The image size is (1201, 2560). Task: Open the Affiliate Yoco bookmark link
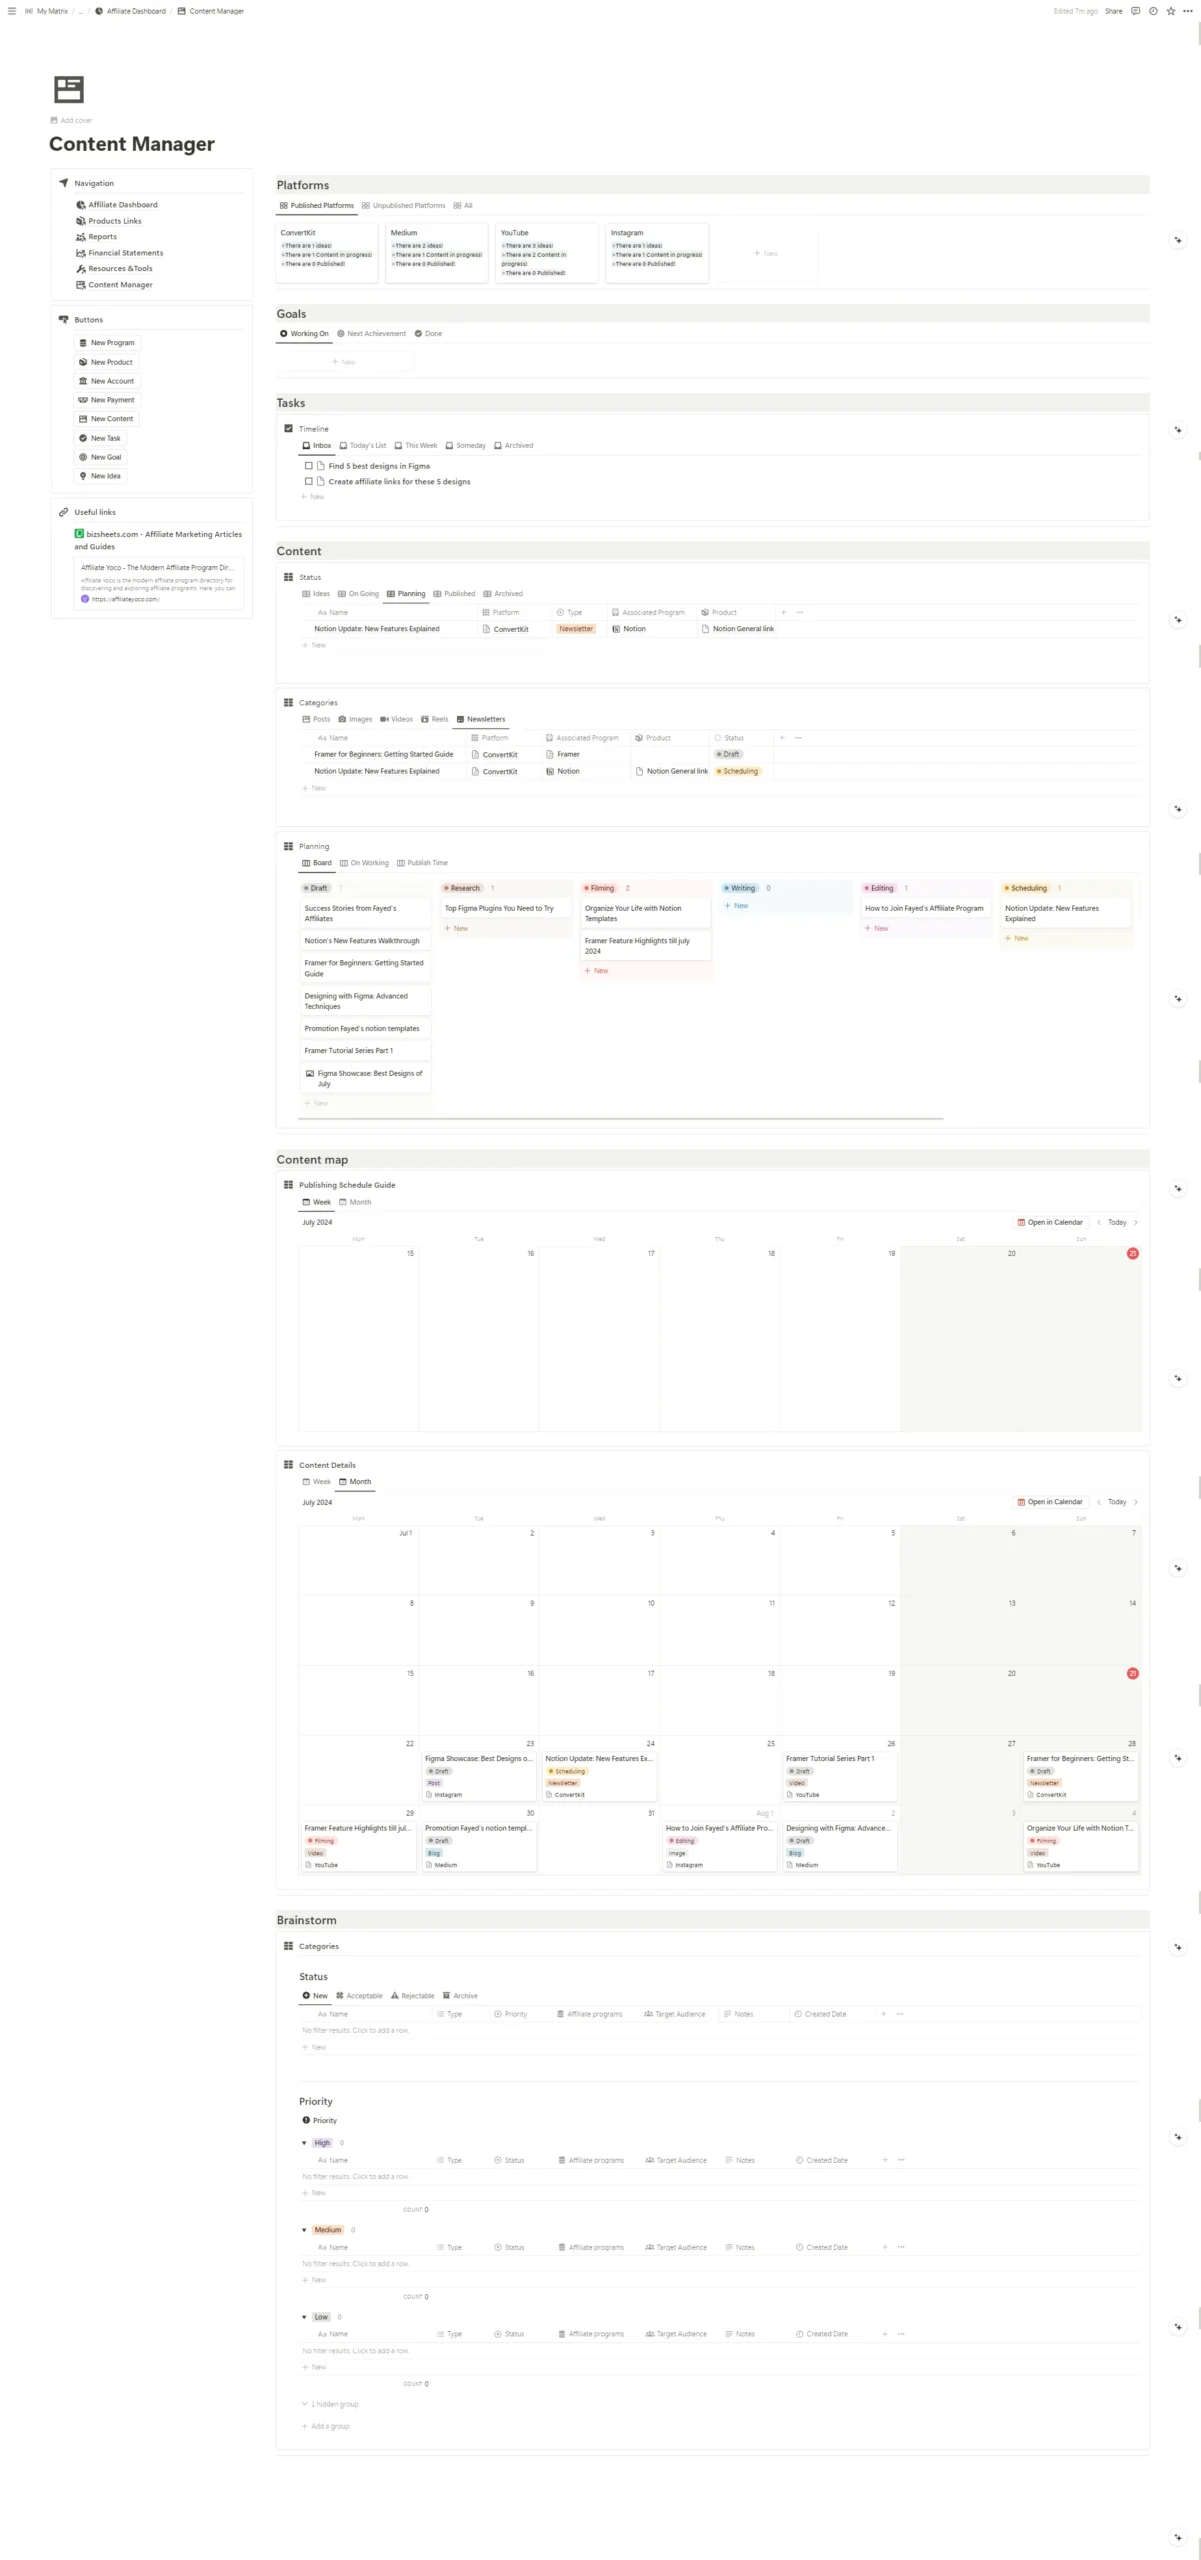click(159, 583)
